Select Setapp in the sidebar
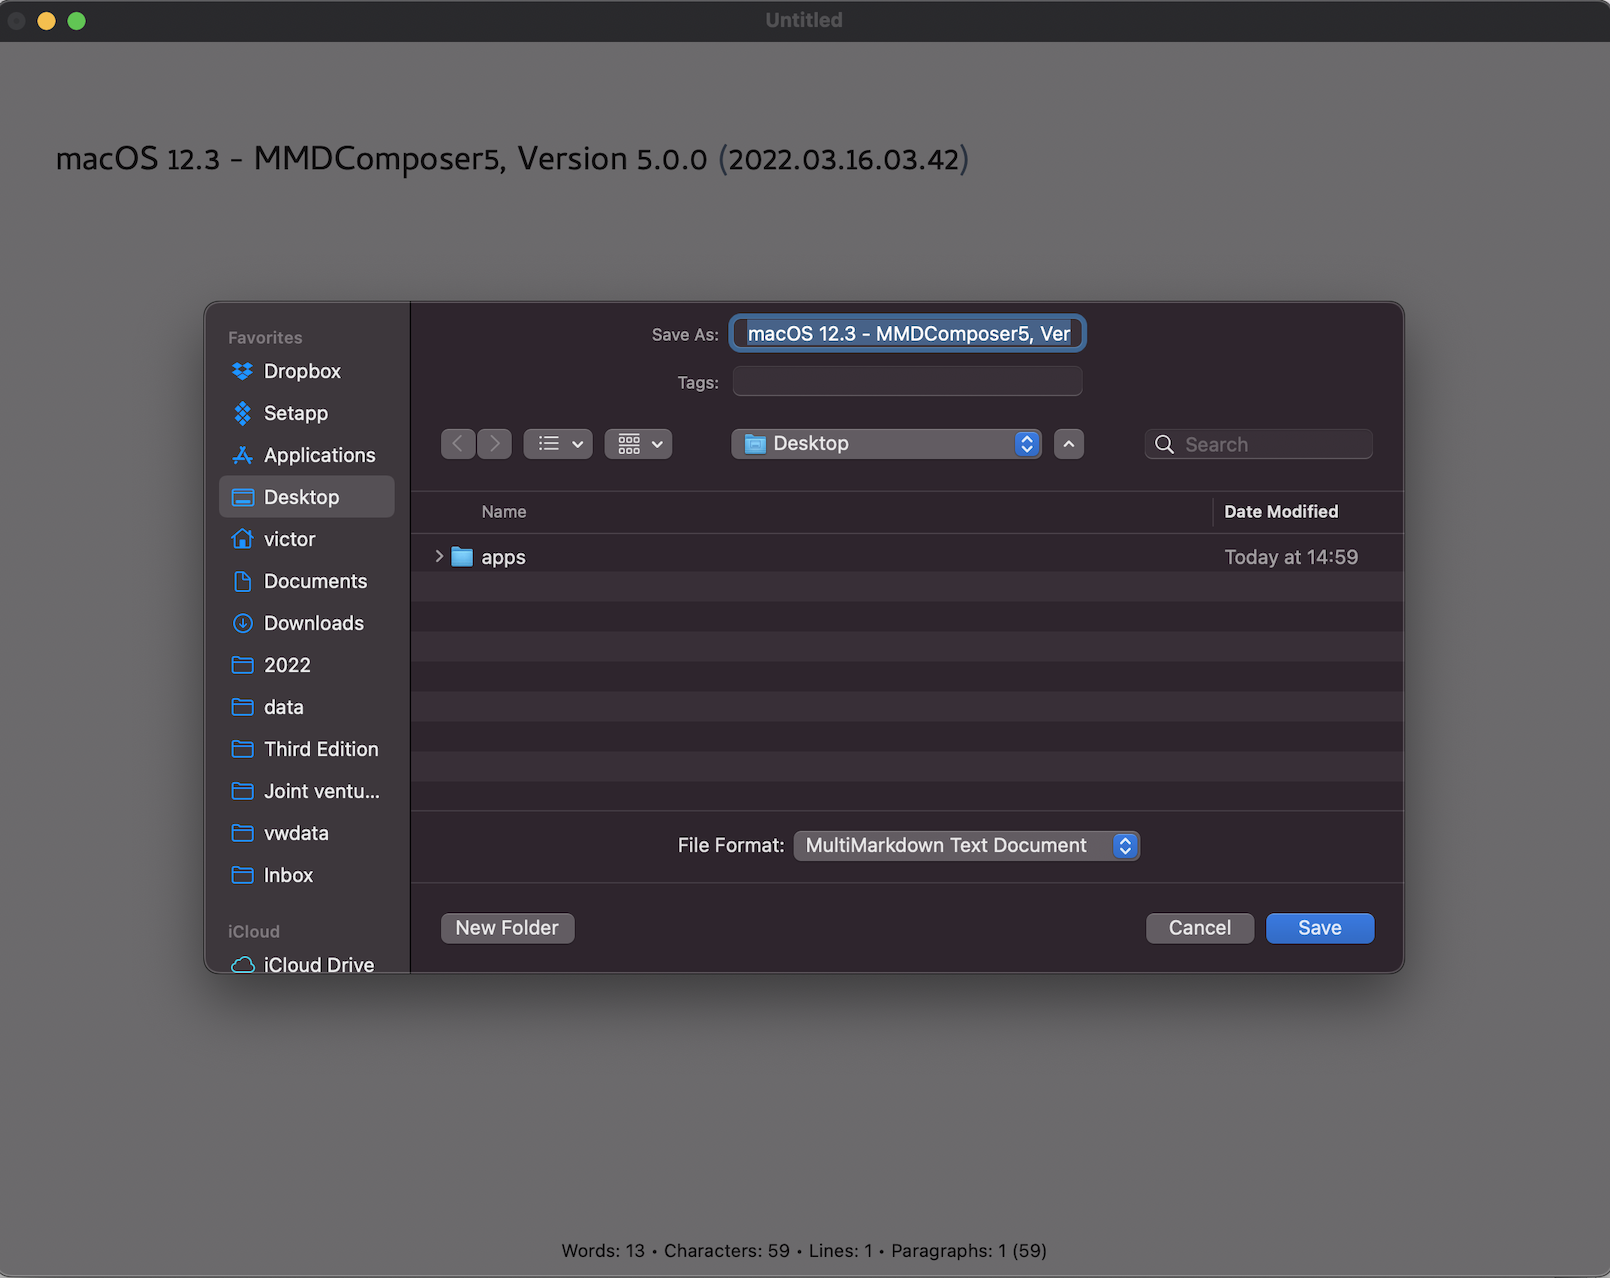This screenshot has width=1610, height=1278. [295, 413]
